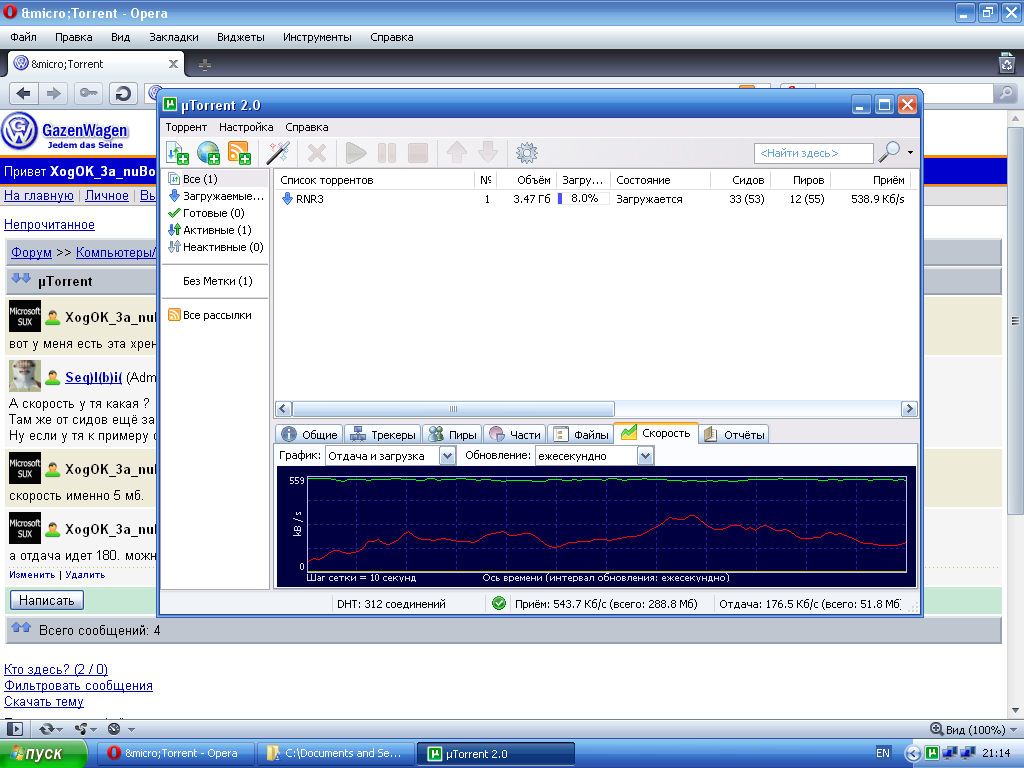Select Готовые (0) category in sidebar
Viewport: 1024px width, 768px height.
click(x=216, y=213)
